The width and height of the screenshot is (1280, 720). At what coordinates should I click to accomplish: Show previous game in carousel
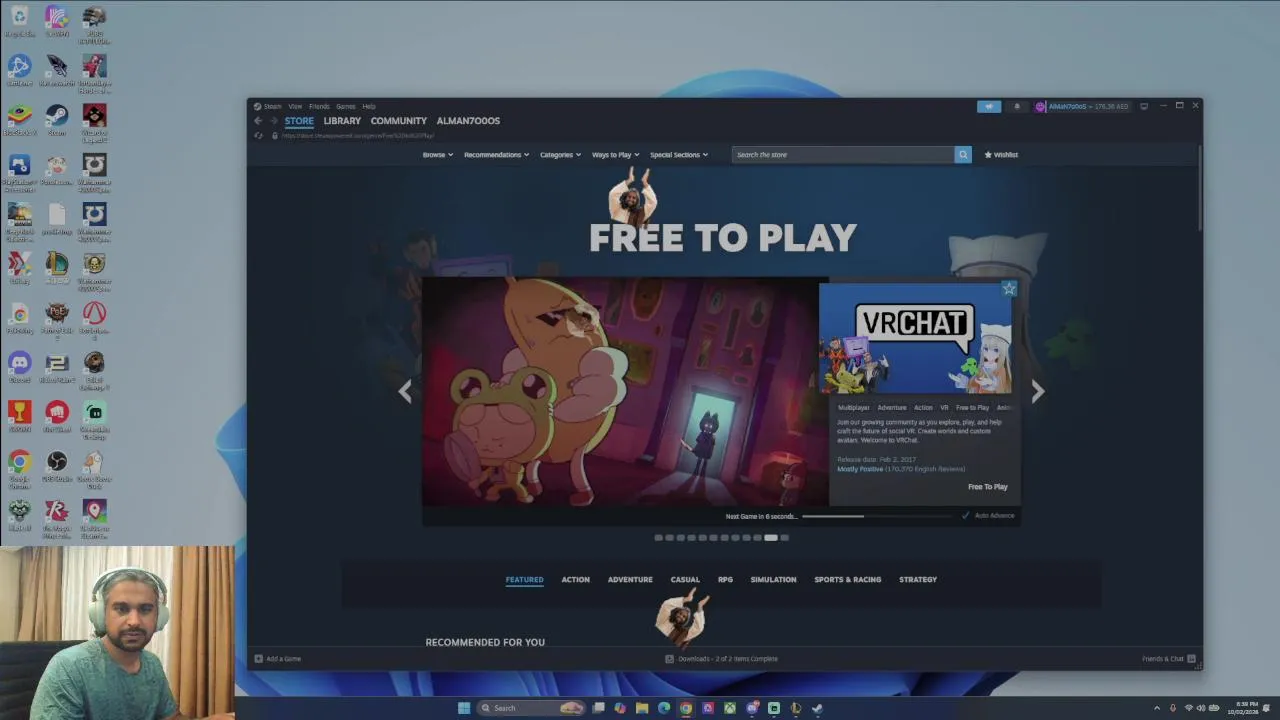click(x=405, y=392)
